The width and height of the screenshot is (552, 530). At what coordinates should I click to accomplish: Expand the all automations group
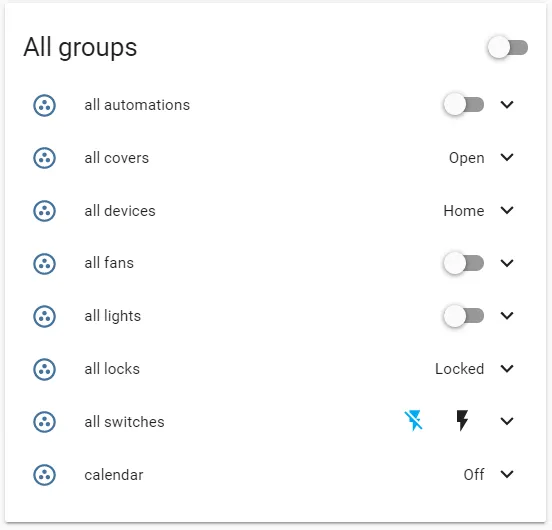(507, 105)
